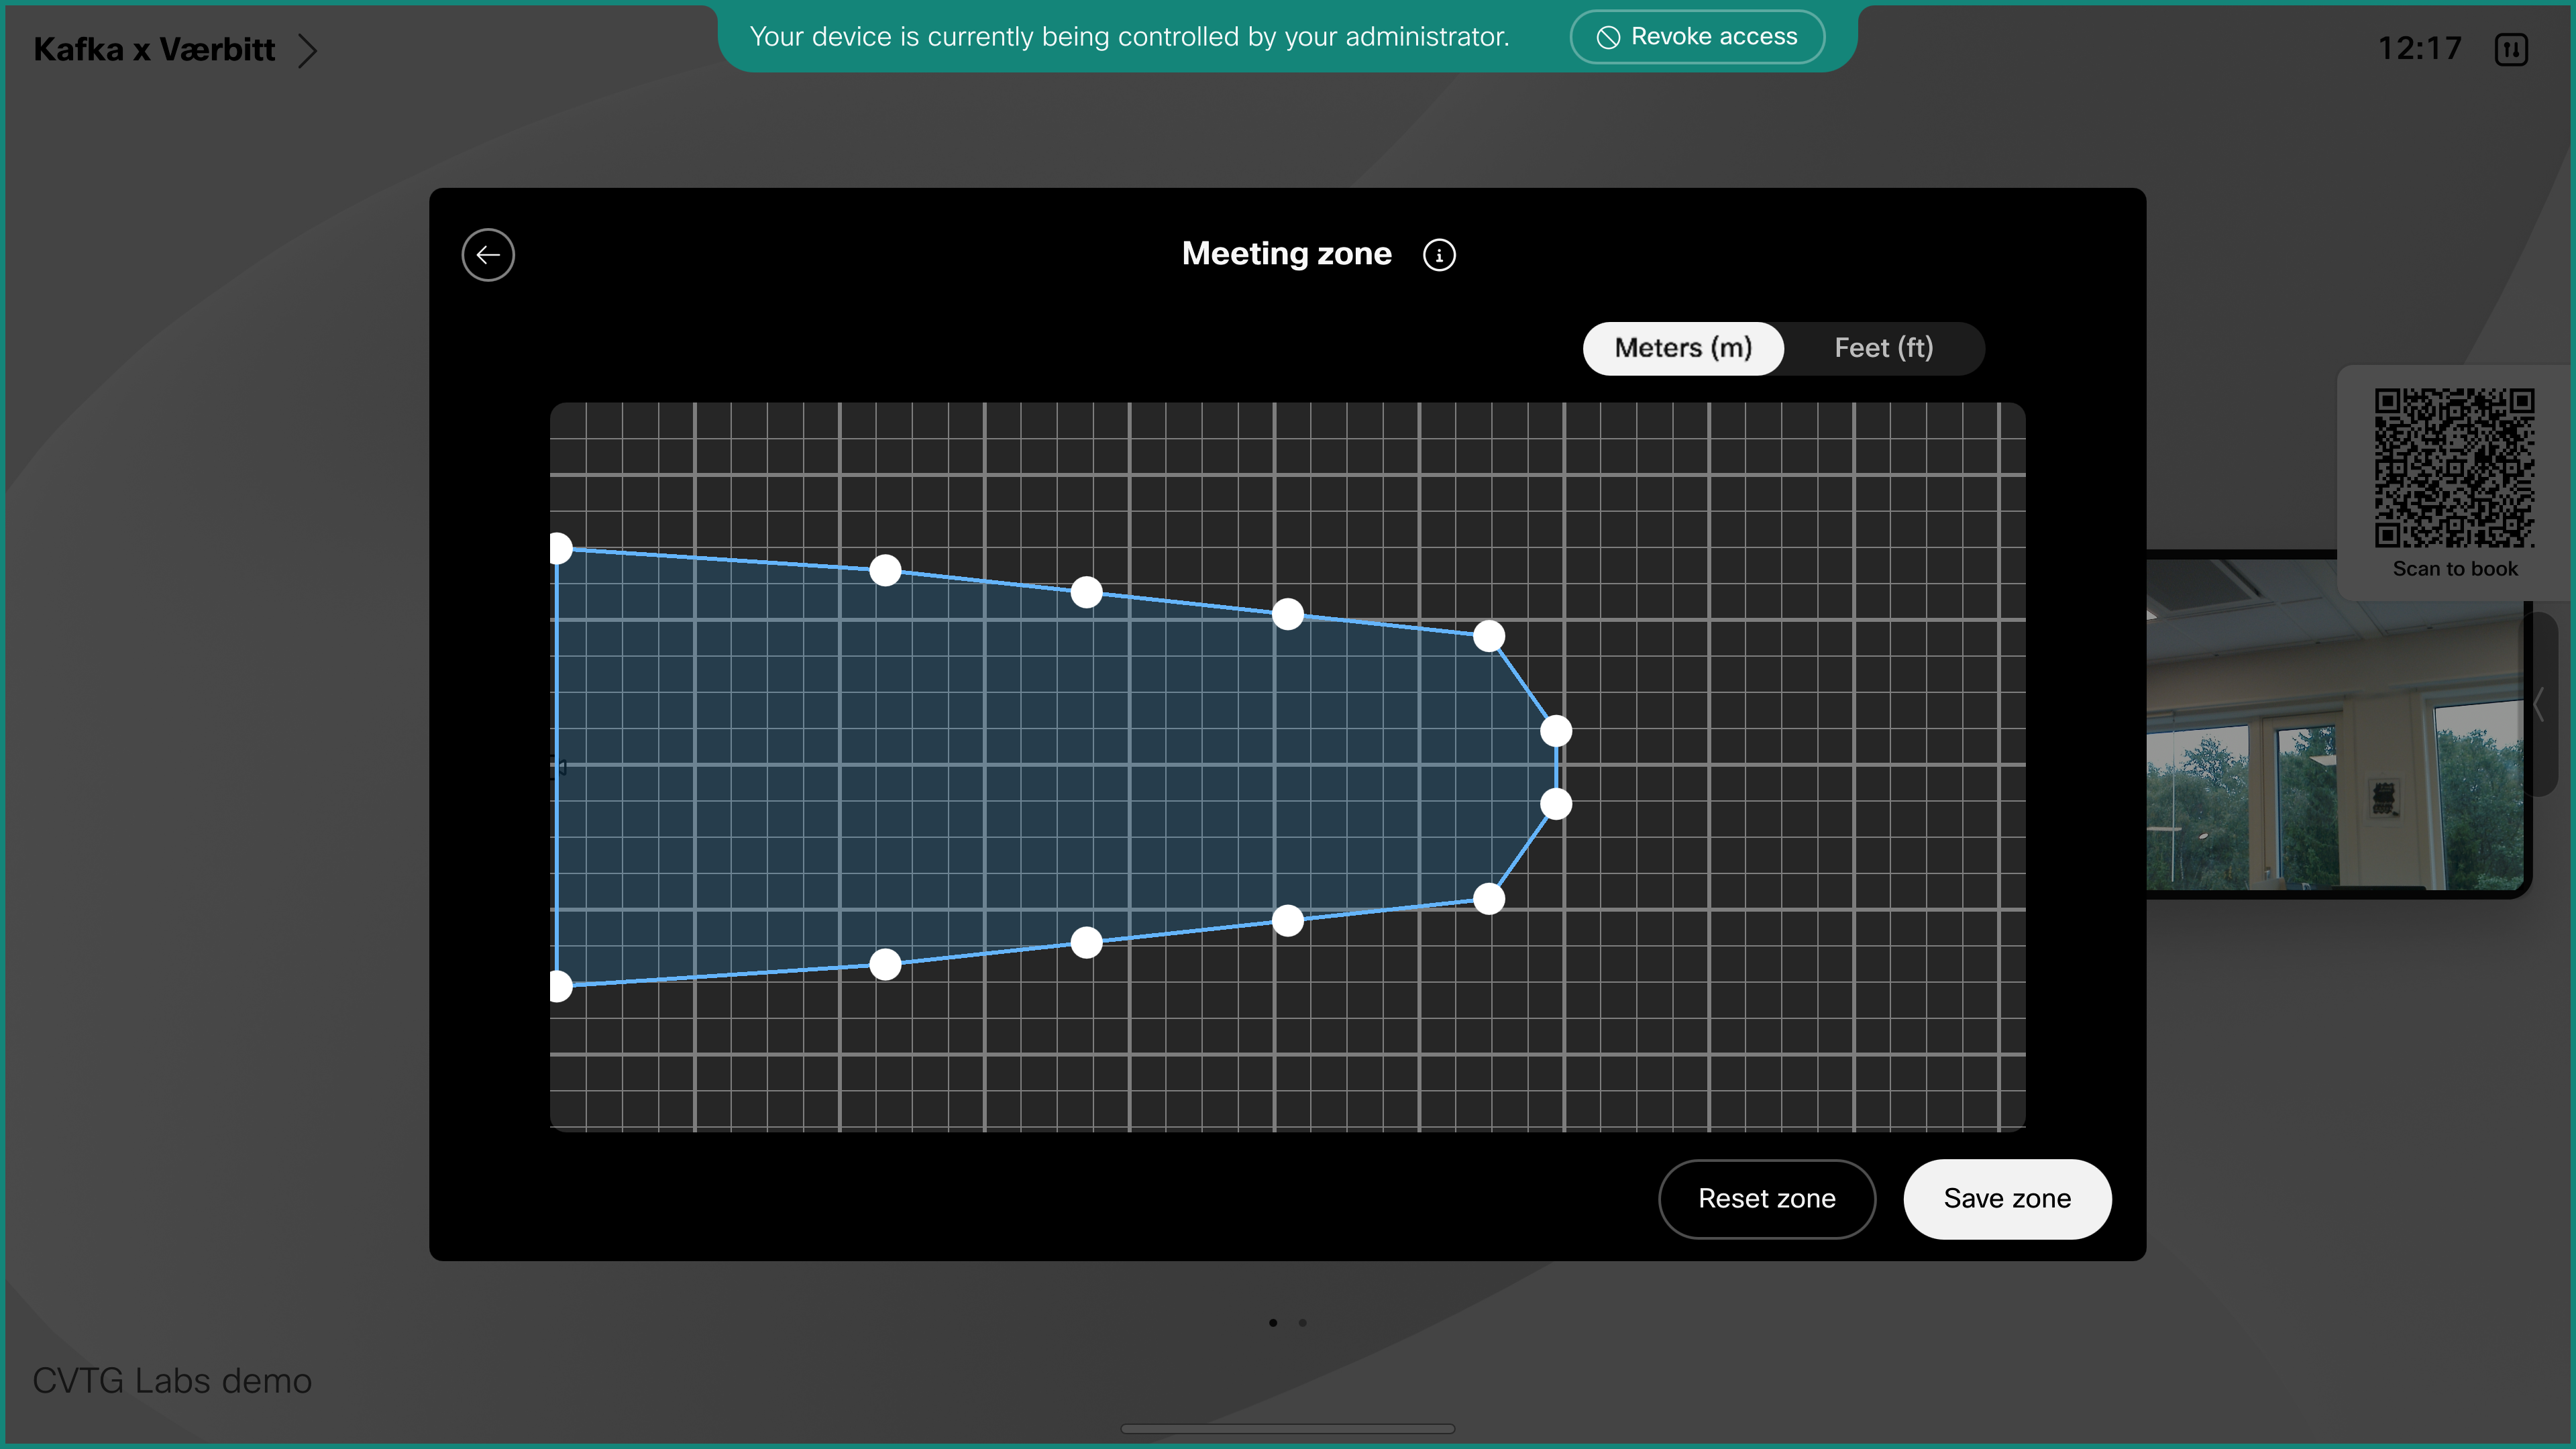
Task: Open Meeting zone info icon
Action: [x=1439, y=255]
